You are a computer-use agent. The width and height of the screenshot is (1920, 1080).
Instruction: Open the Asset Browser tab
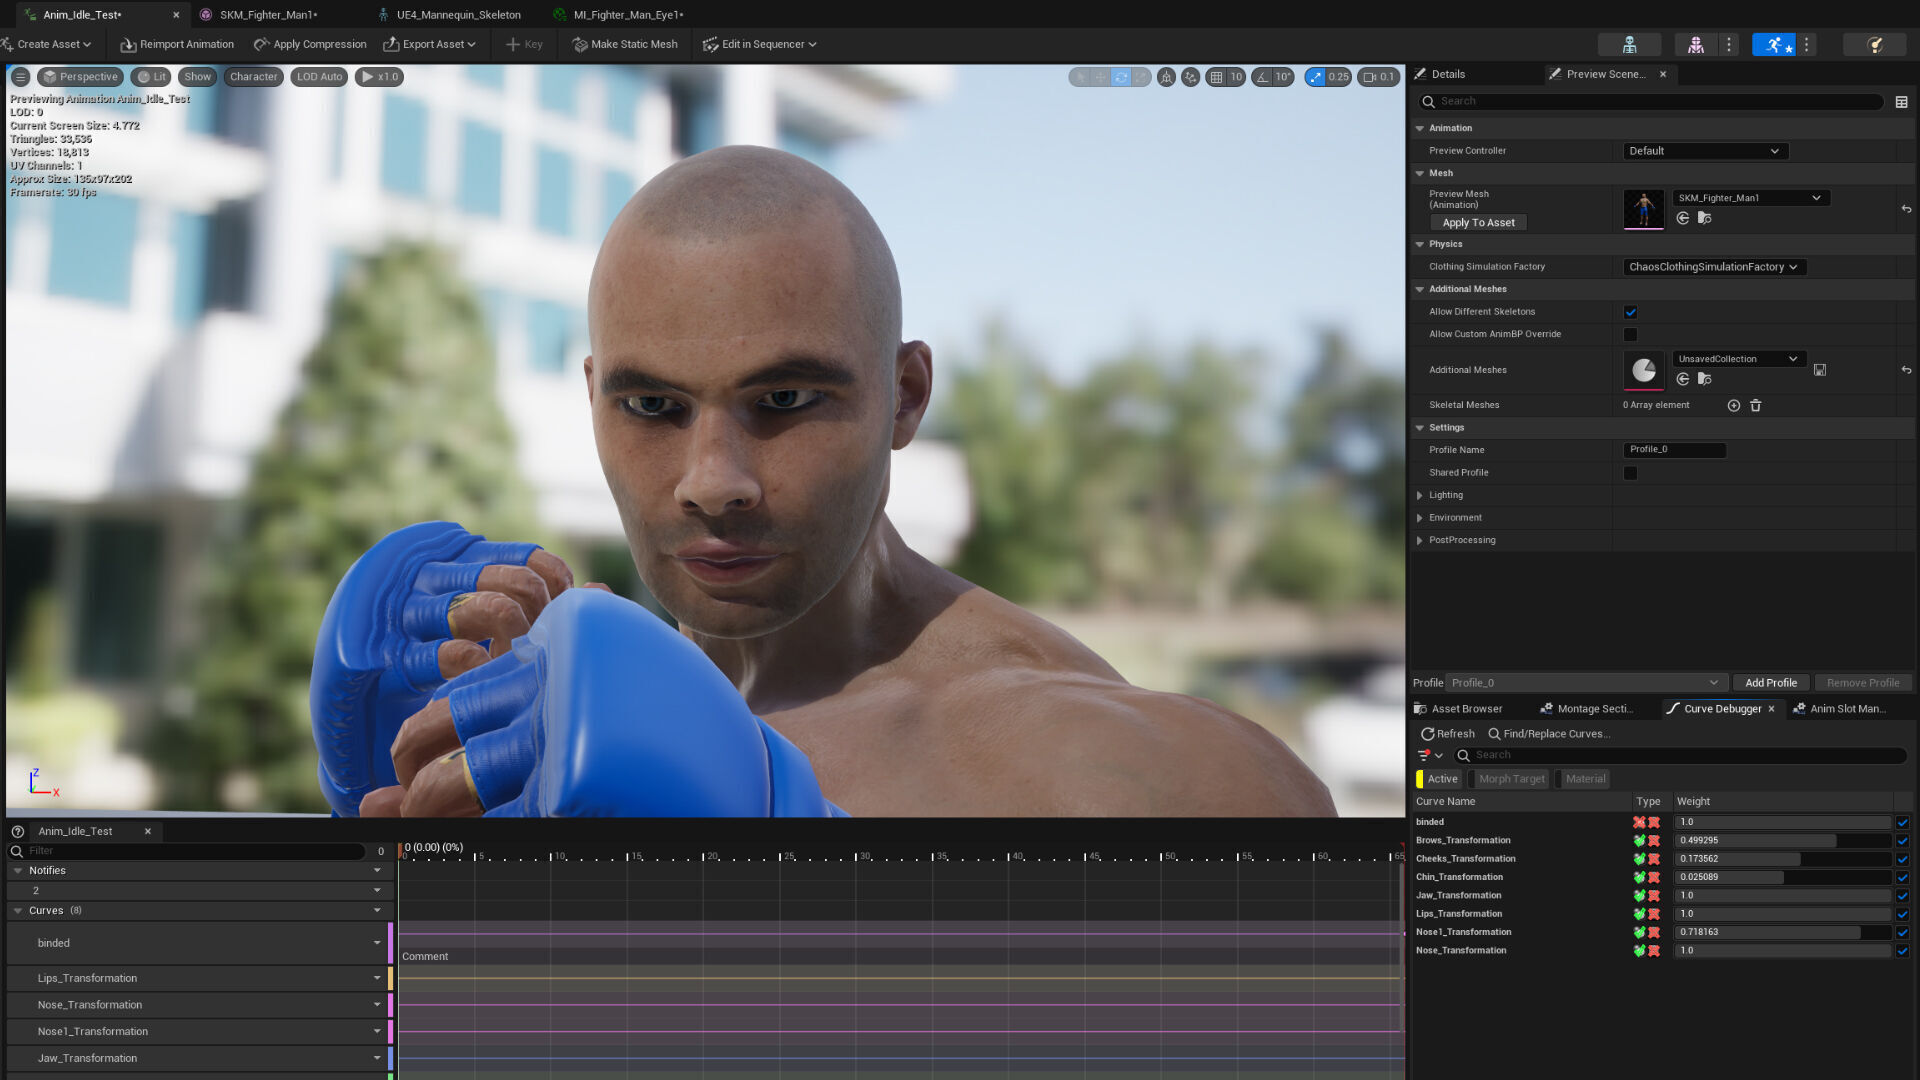pos(1466,709)
